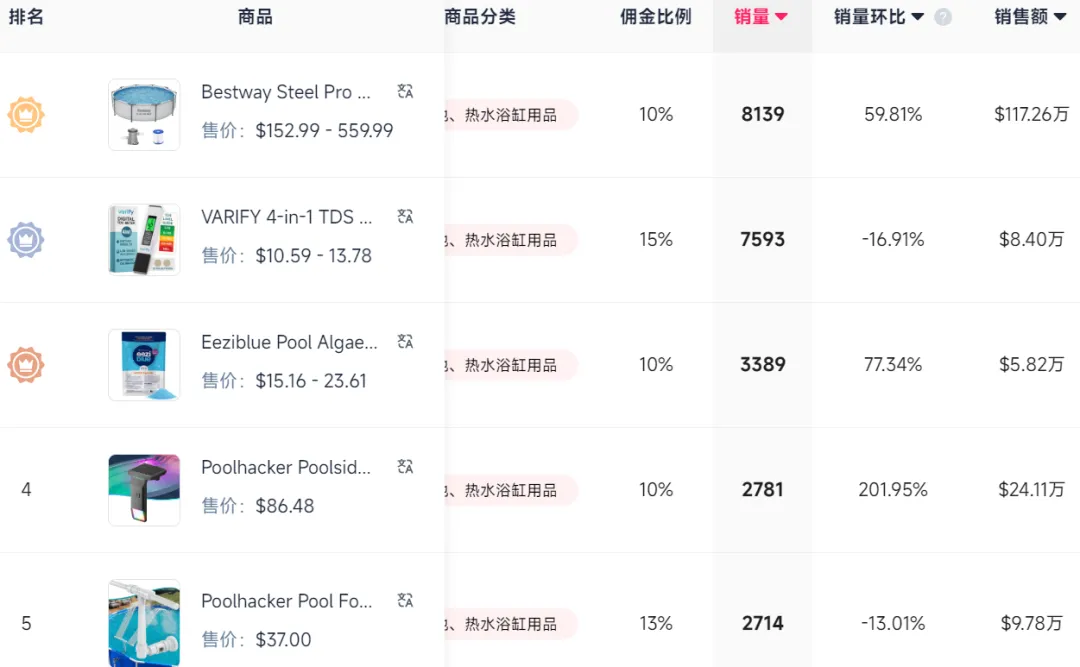Click the gold crown rank-one badge
The image size is (1080, 667).
[x=26, y=114]
